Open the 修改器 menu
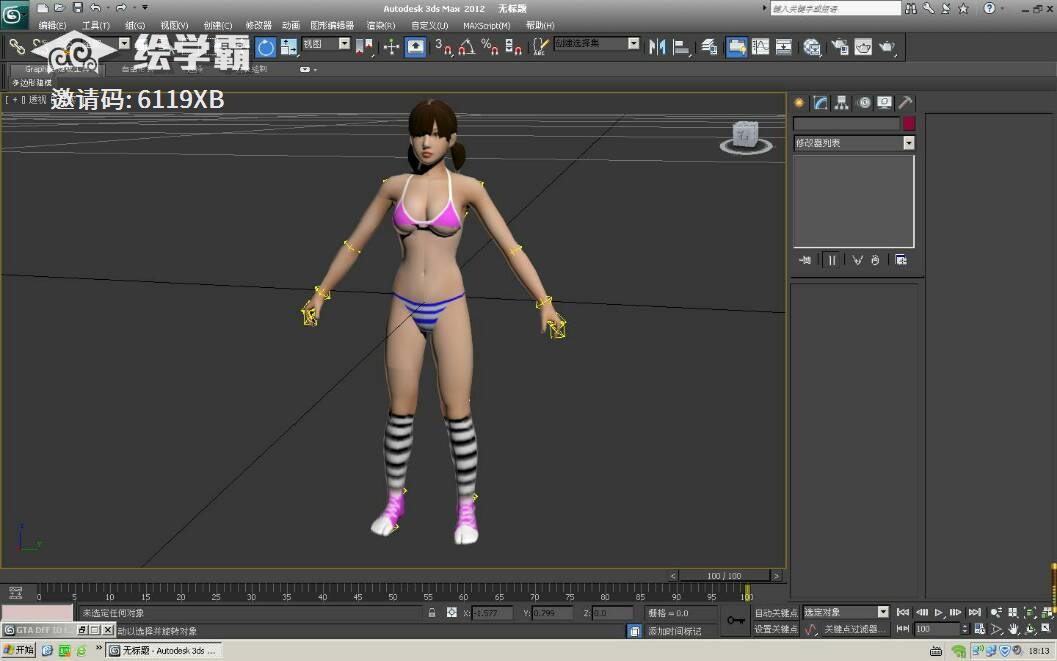This screenshot has height=661, width=1057. (258, 26)
